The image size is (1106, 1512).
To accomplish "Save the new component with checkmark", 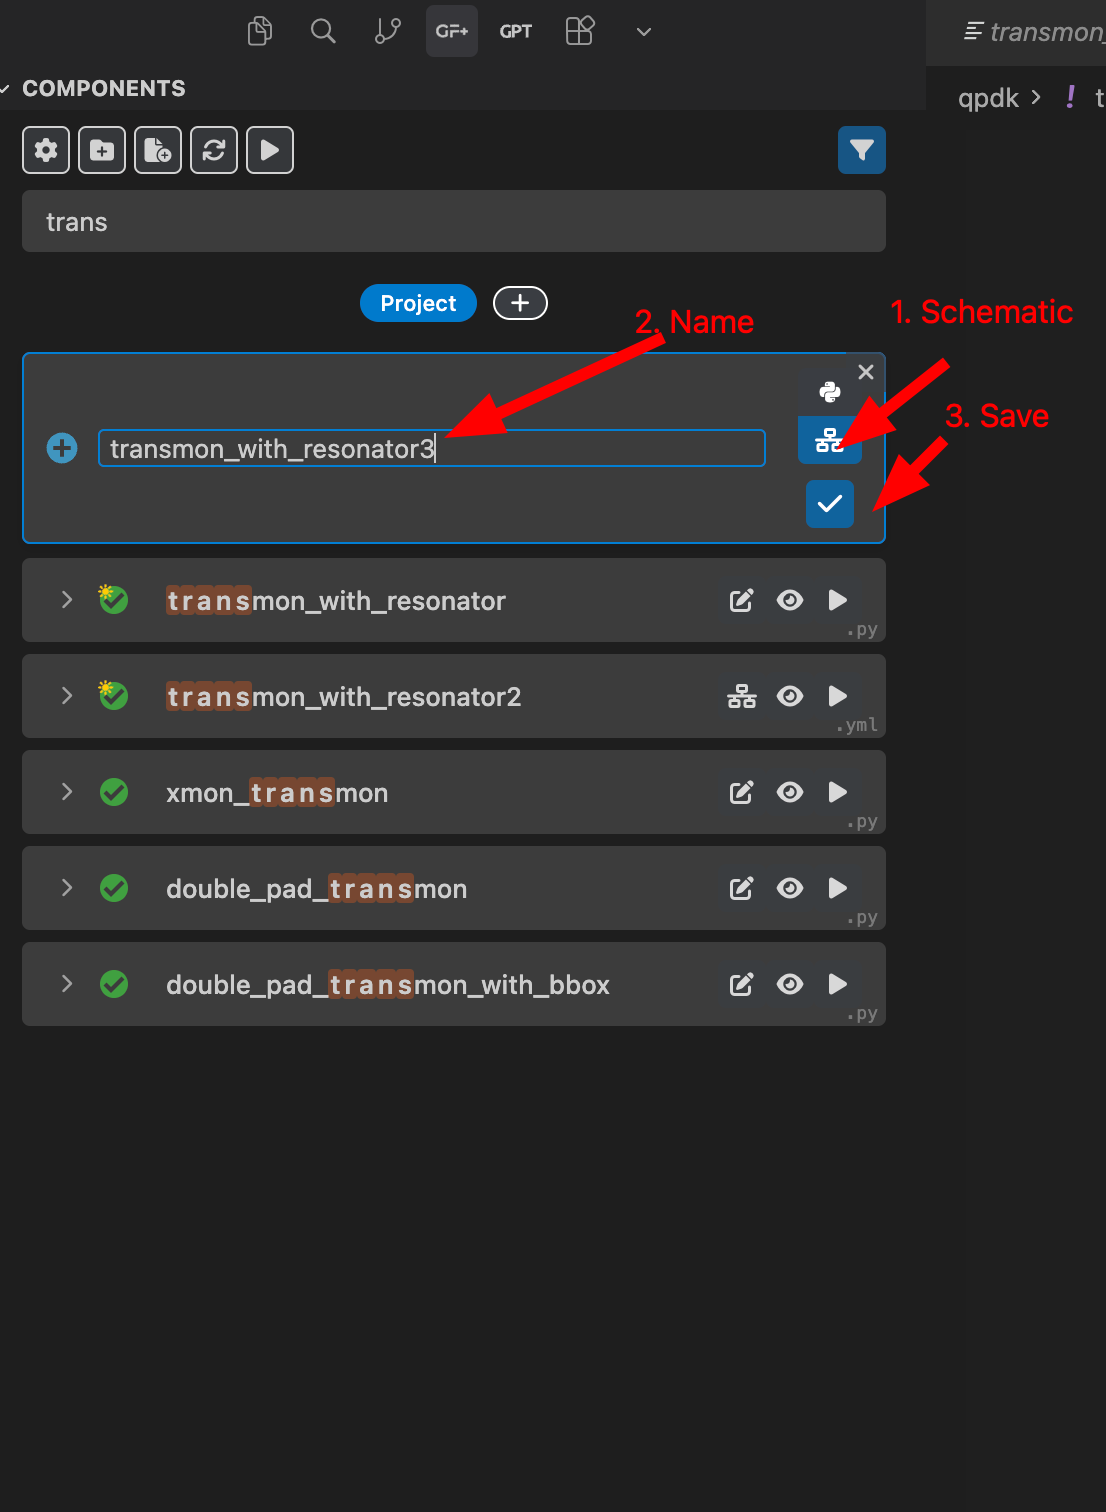I will [x=830, y=504].
